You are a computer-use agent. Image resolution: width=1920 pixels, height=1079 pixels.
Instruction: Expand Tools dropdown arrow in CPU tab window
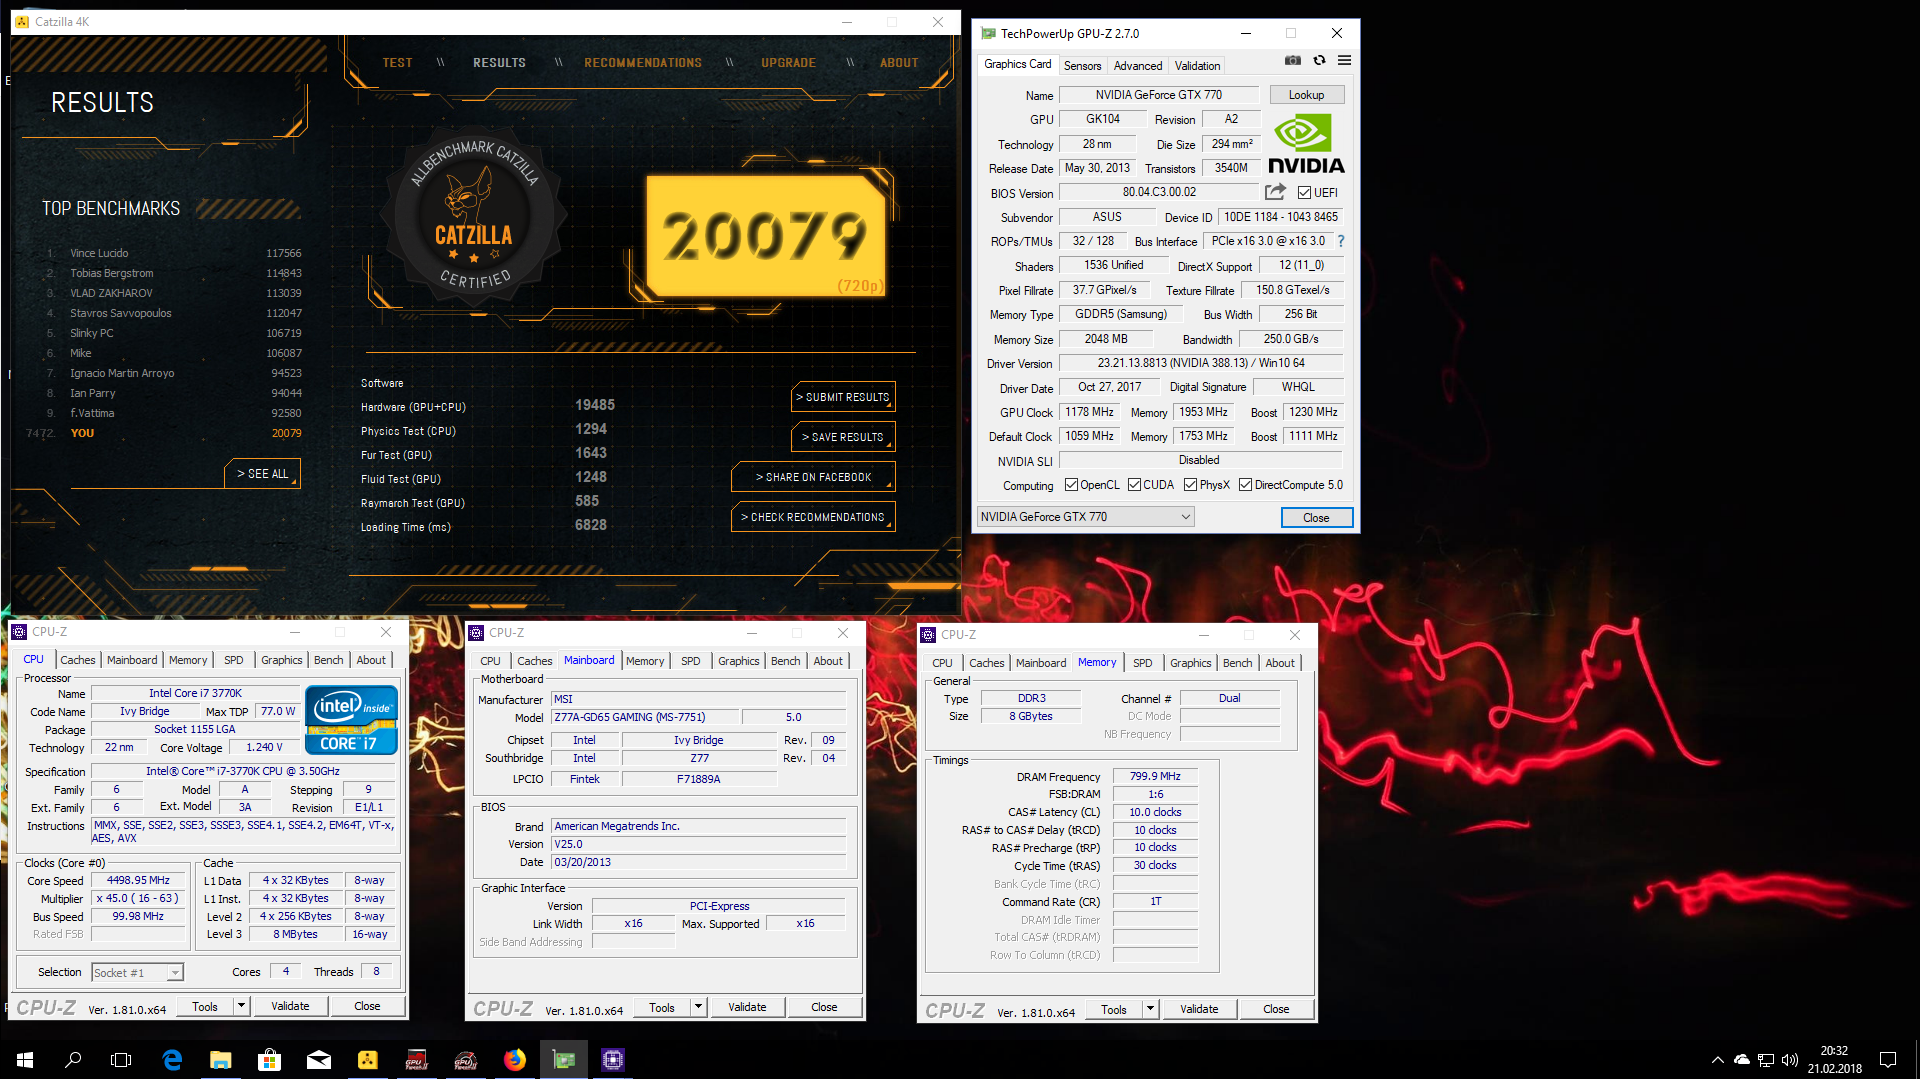click(241, 1006)
